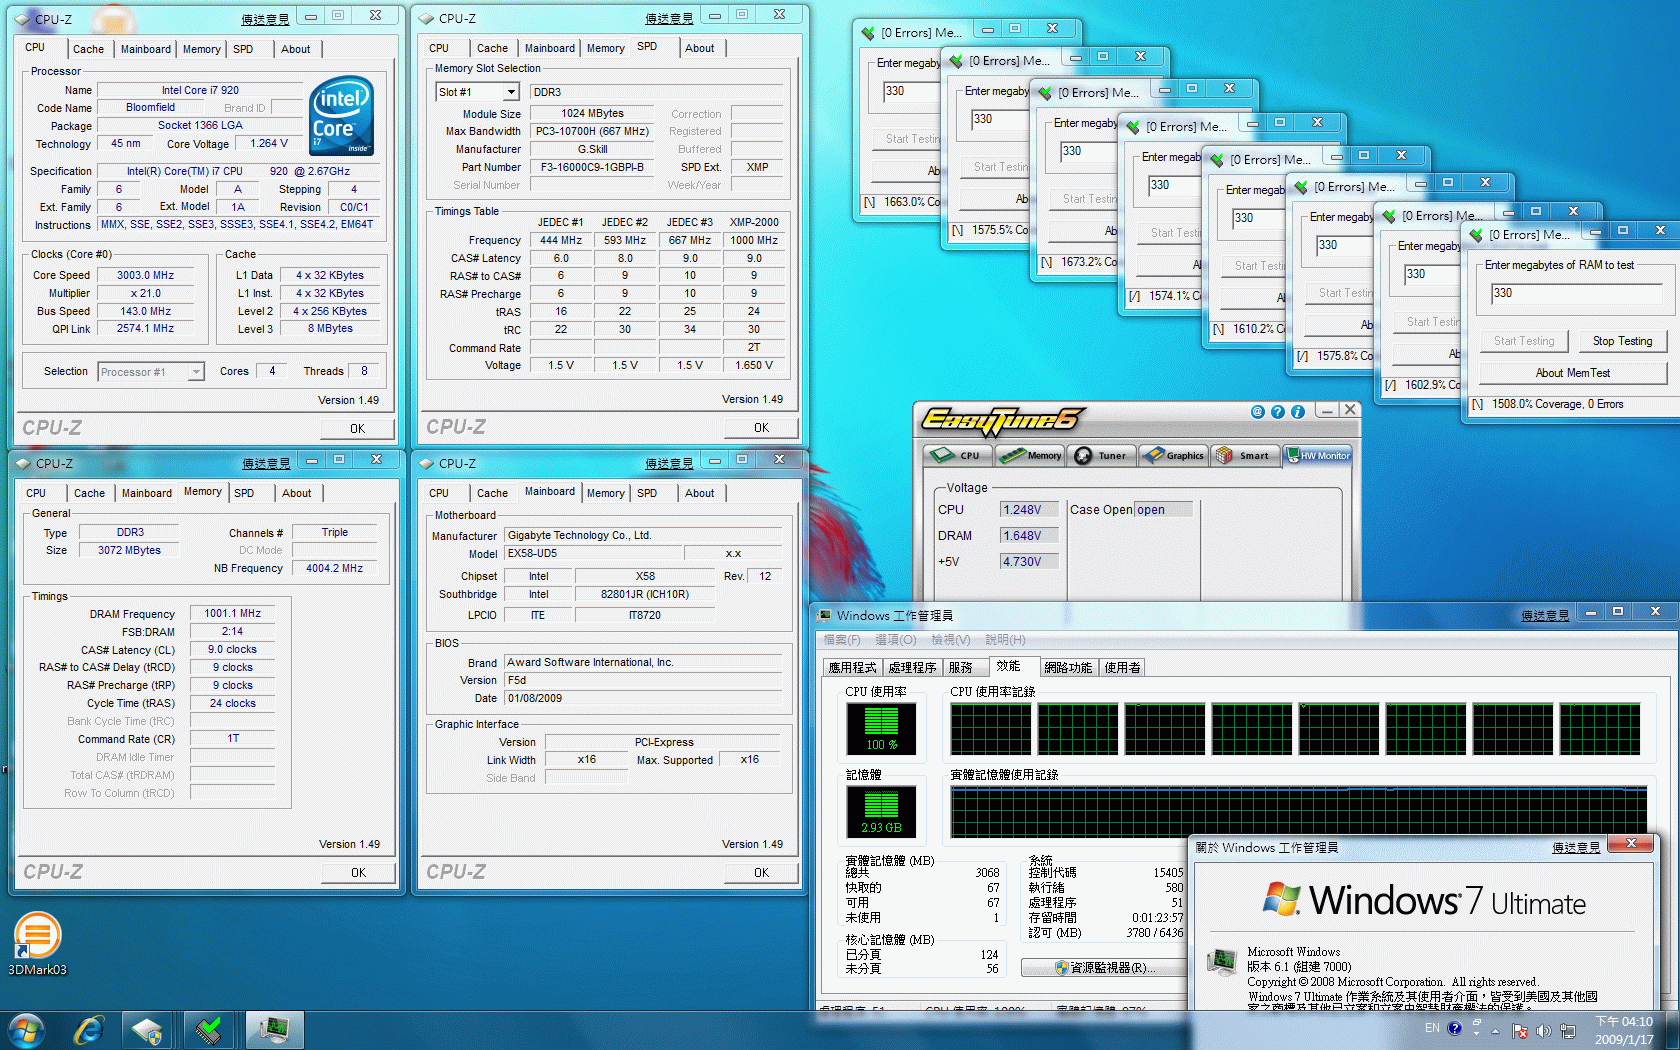Click the volume speaker tray icon
This screenshot has width=1680, height=1050.
1543,1030
